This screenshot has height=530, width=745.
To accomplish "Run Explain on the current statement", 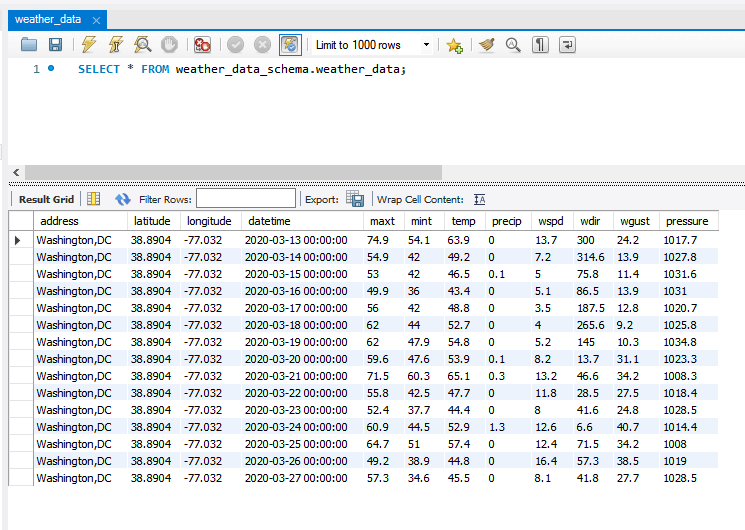I will tap(143, 45).
